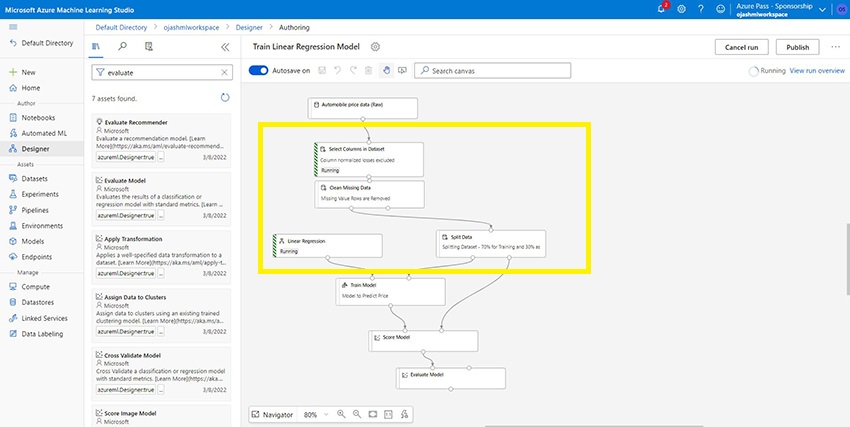Click the auto layout icon
This screenshot has width=850, height=427.
tap(404, 414)
